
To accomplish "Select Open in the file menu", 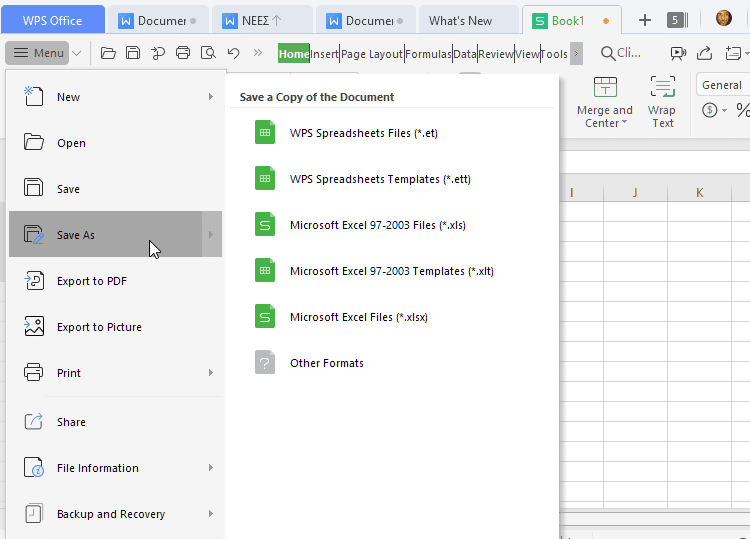I will (116, 143).
